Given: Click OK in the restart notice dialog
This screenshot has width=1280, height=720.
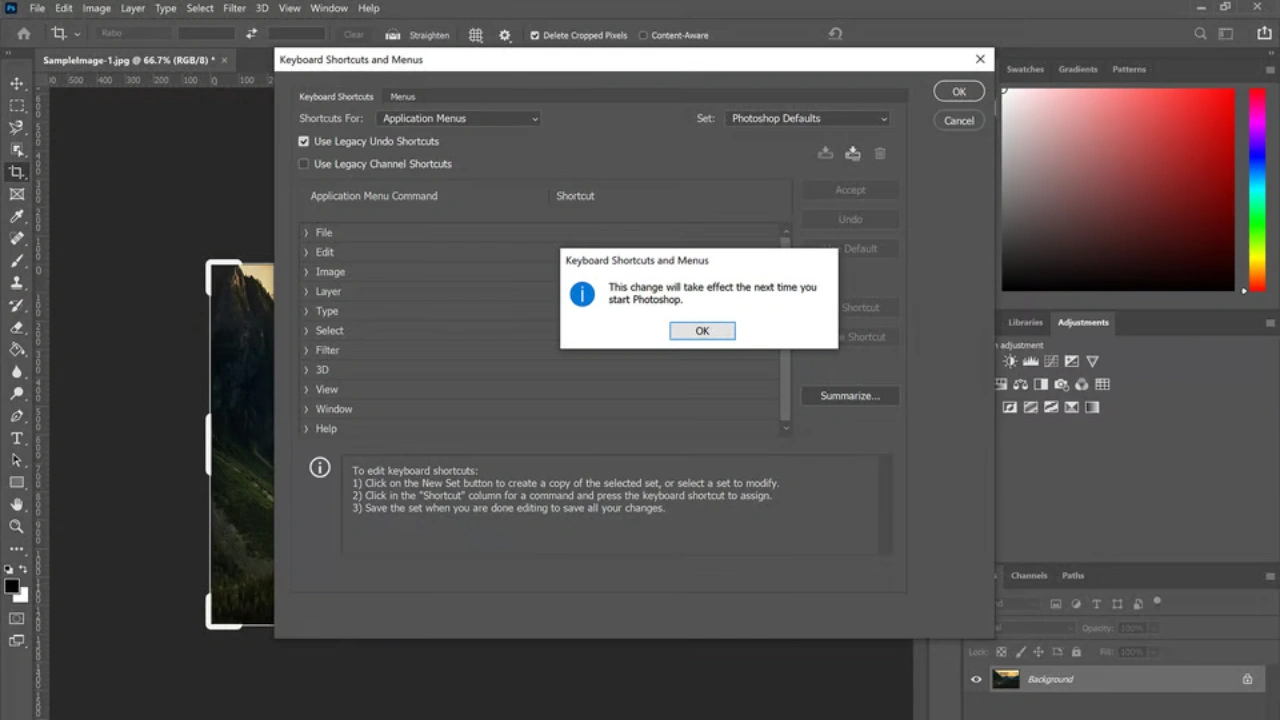Looking at the screenshot, I should (x=702, y=330).
